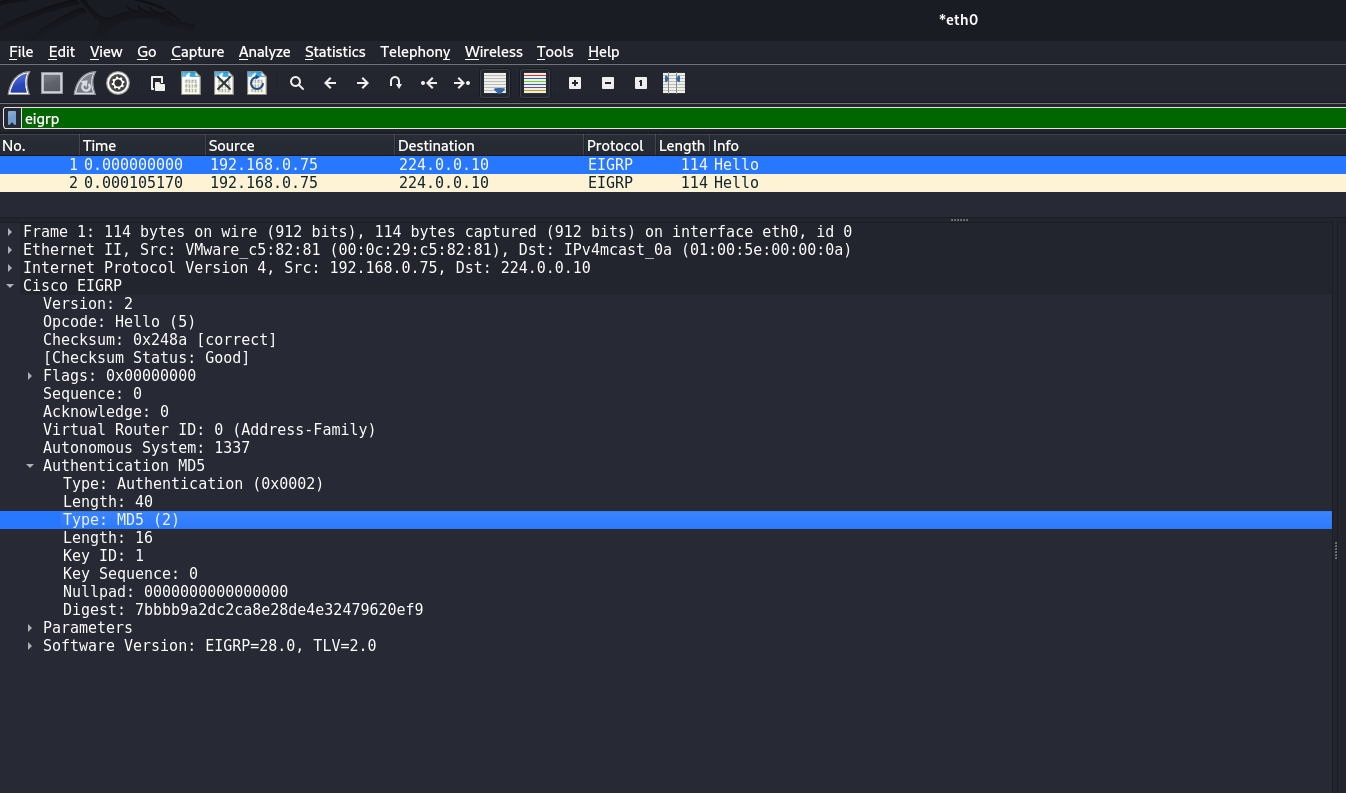Image resolution: width=1346 pixels, height=793 pixels.
Task: Collapse the Cisco EIGRP section
Action: click(x=10, y=285)
